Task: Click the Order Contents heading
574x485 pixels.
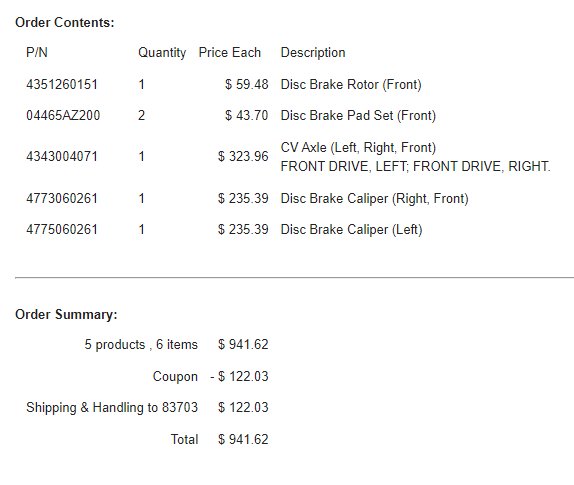Action: point(65,23)
